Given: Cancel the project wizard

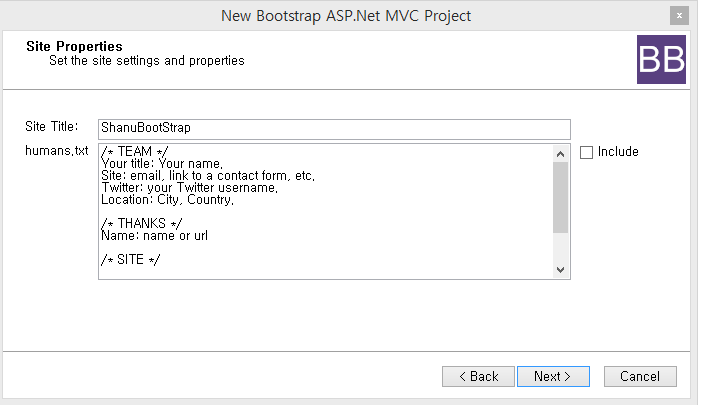Looking at the screenshot, I should [640, 377].
